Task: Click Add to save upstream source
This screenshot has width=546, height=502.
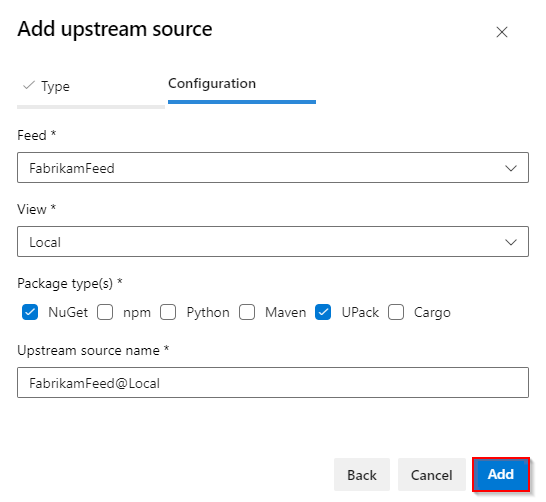Action: tap(501, 474)
